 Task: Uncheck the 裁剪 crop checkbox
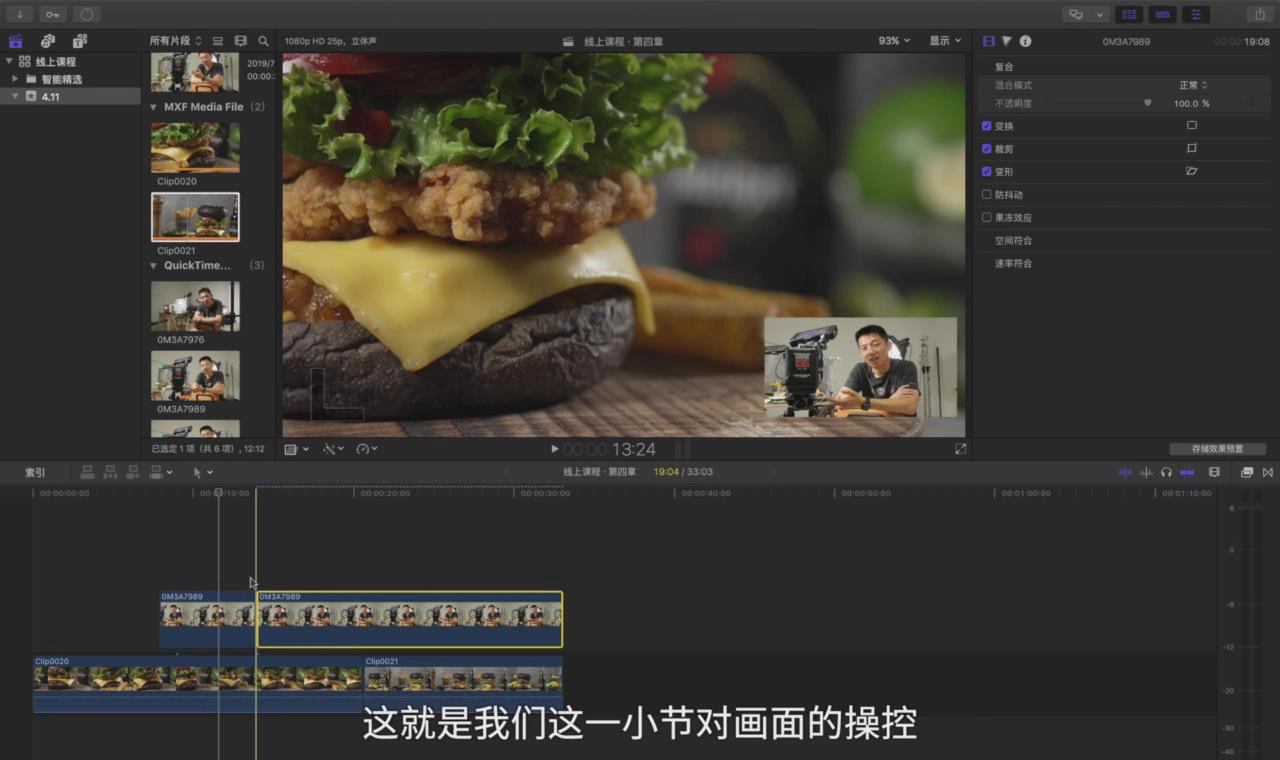[986, 149]
